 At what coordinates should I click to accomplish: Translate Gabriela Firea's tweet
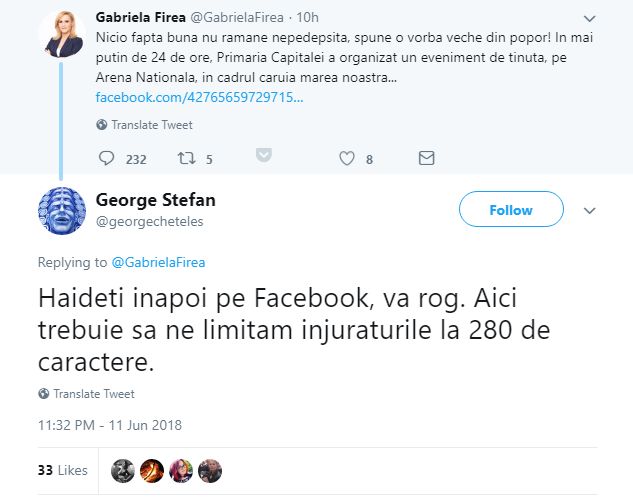(x=152, y=125)
